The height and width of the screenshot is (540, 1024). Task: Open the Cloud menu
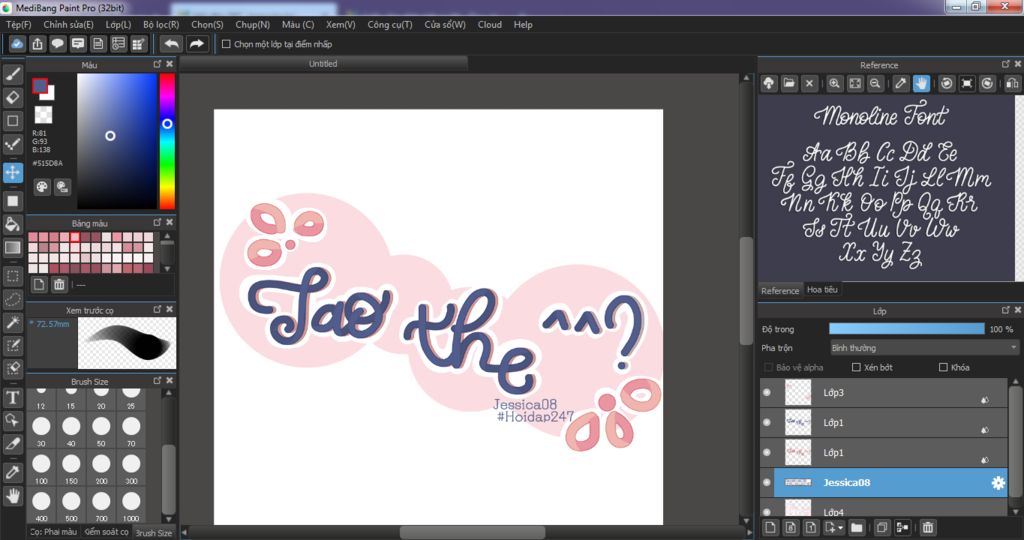490,25
